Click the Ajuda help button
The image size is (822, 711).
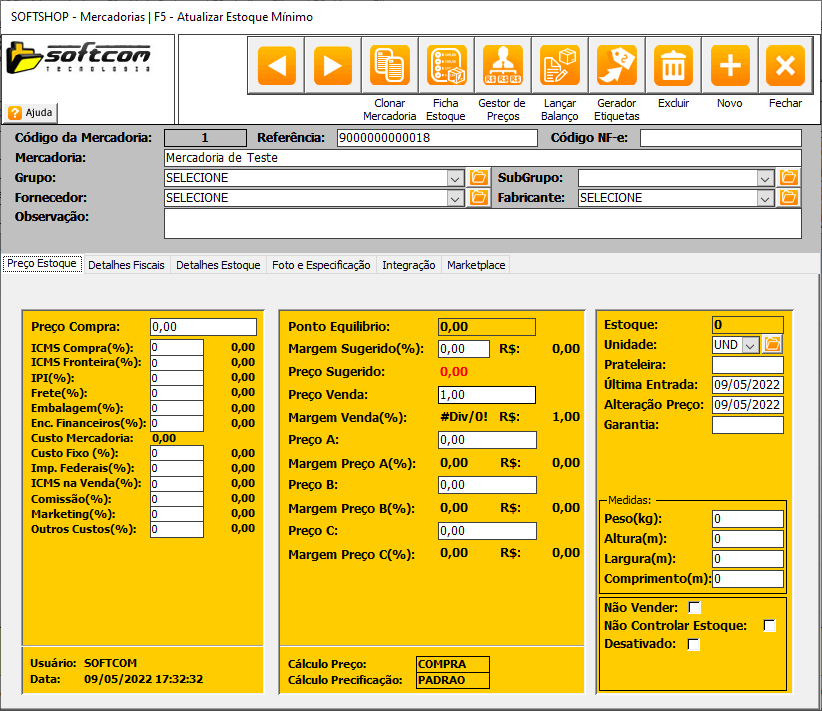pyautogui.click(x=31, y=112)
